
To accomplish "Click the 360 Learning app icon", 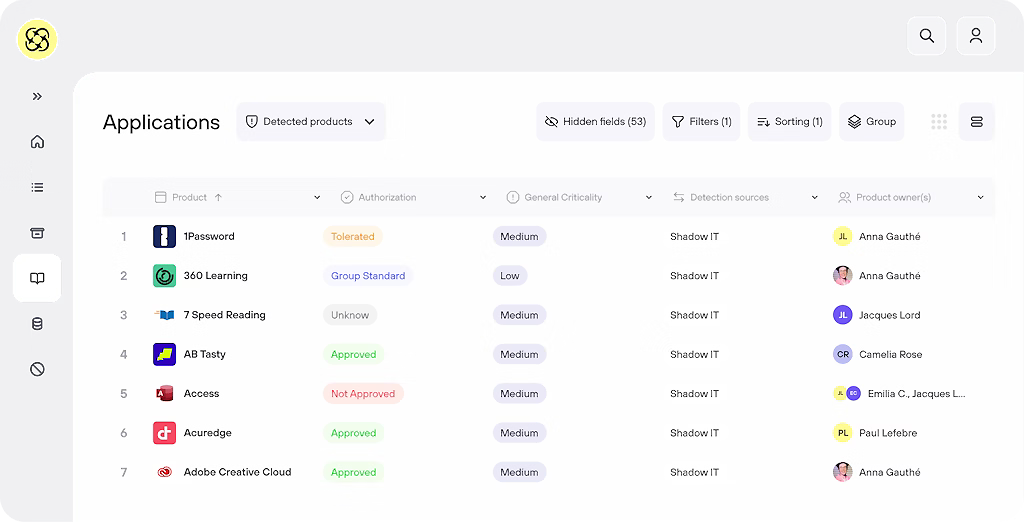I will coord(165,276).
